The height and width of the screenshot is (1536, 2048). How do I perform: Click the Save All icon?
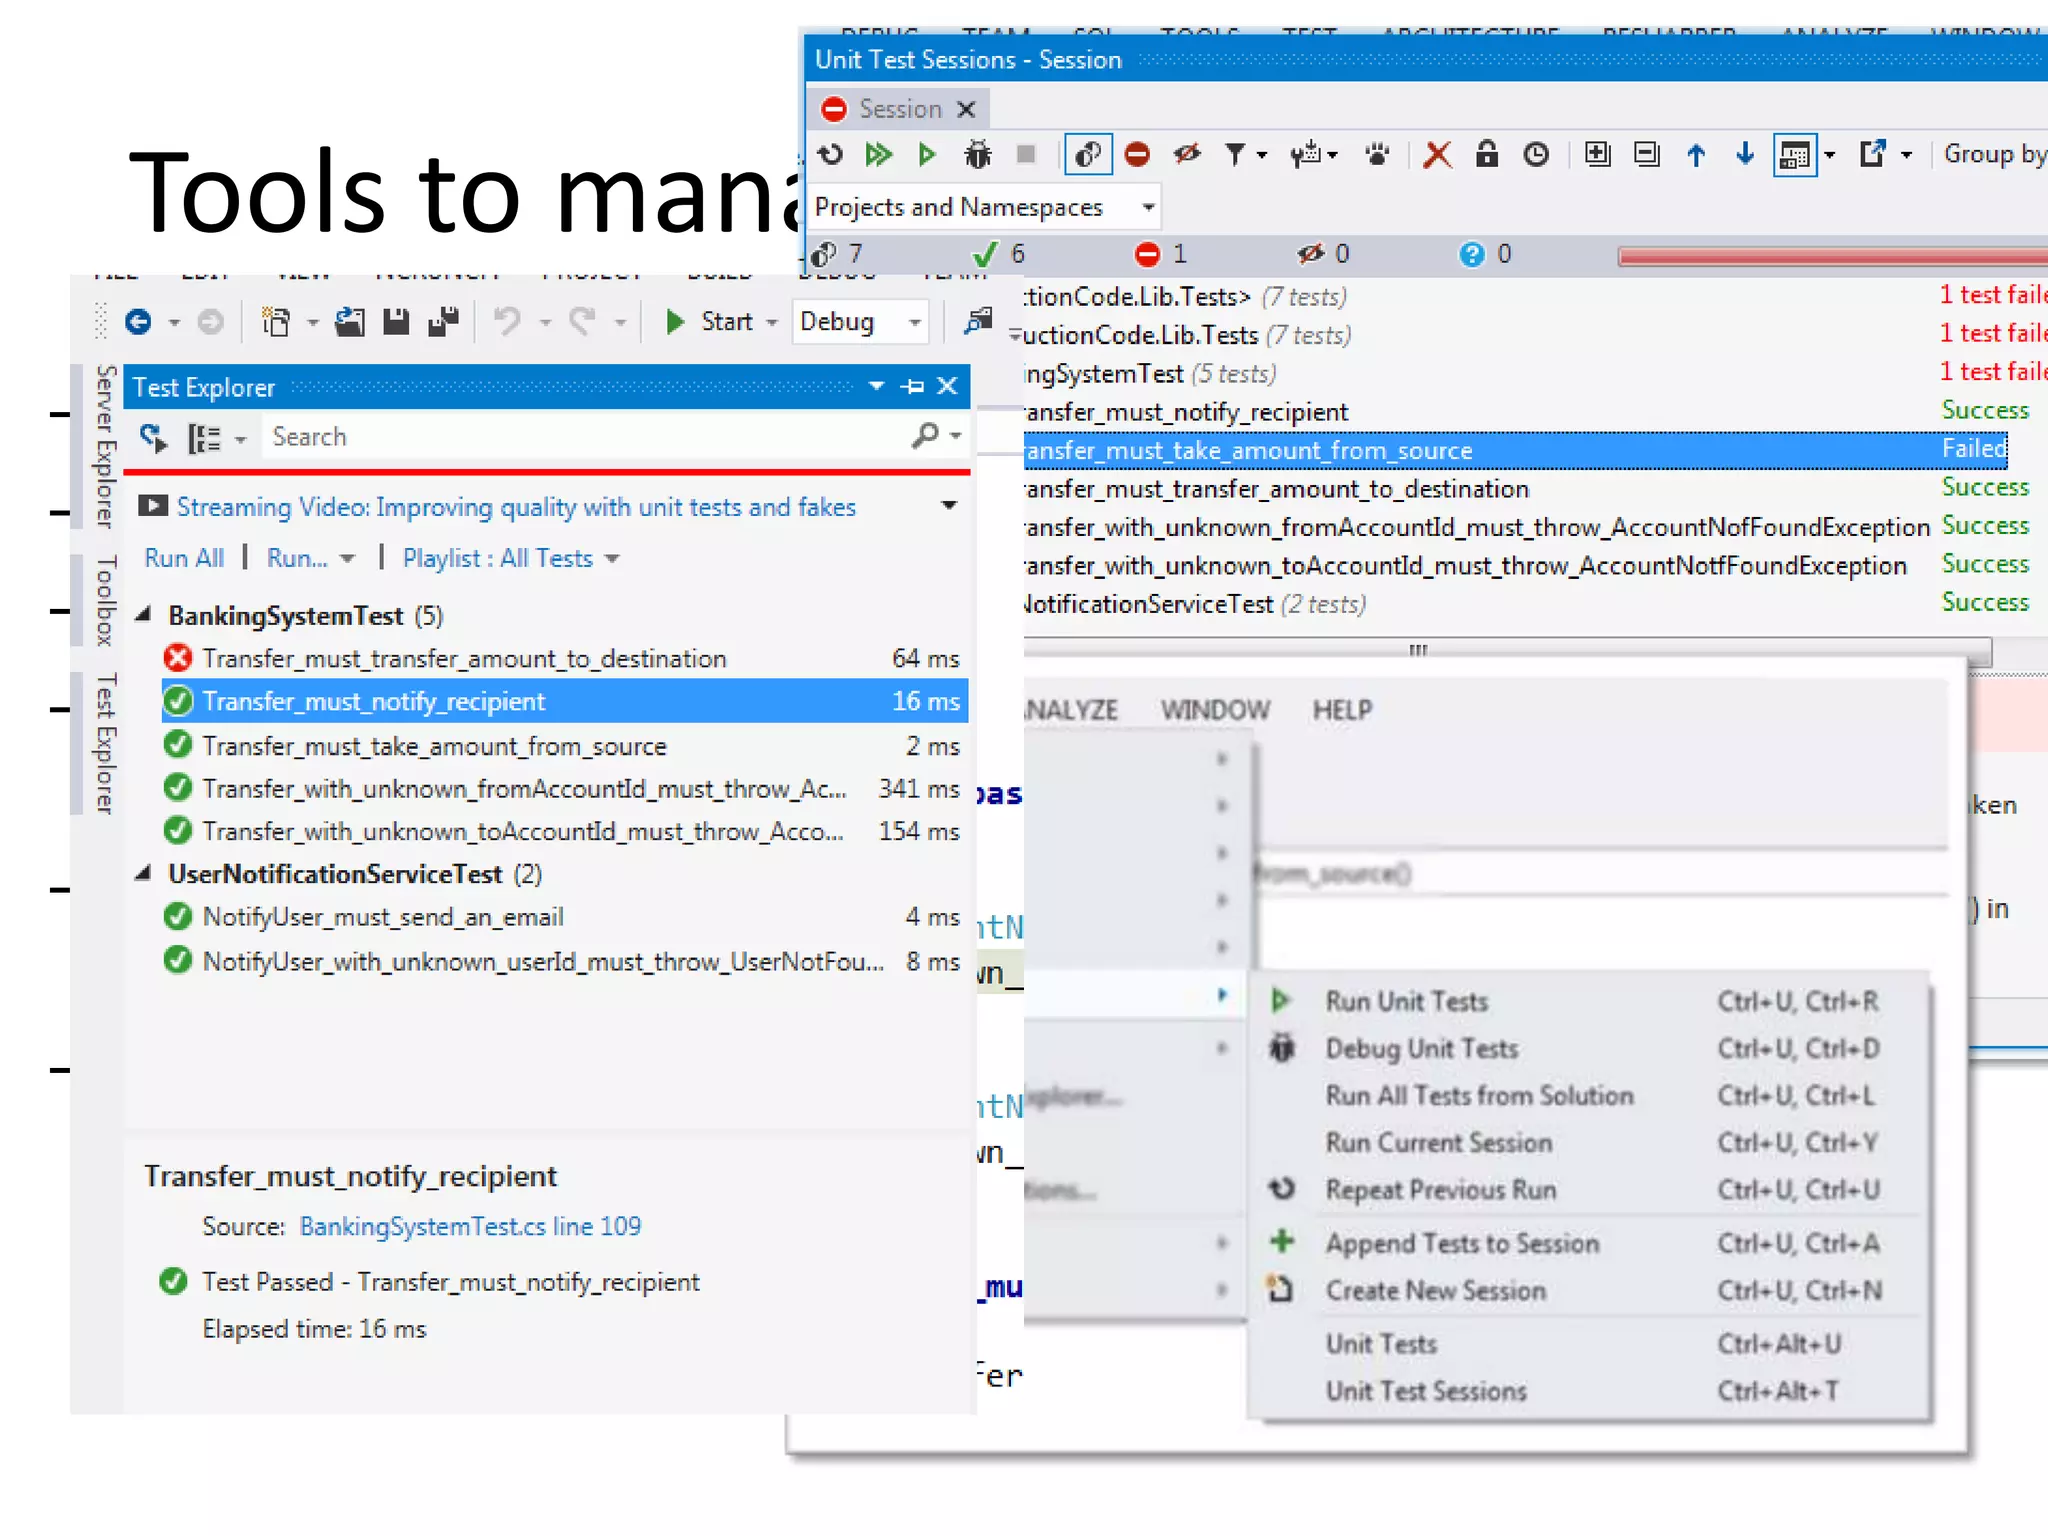coord(443,322)
